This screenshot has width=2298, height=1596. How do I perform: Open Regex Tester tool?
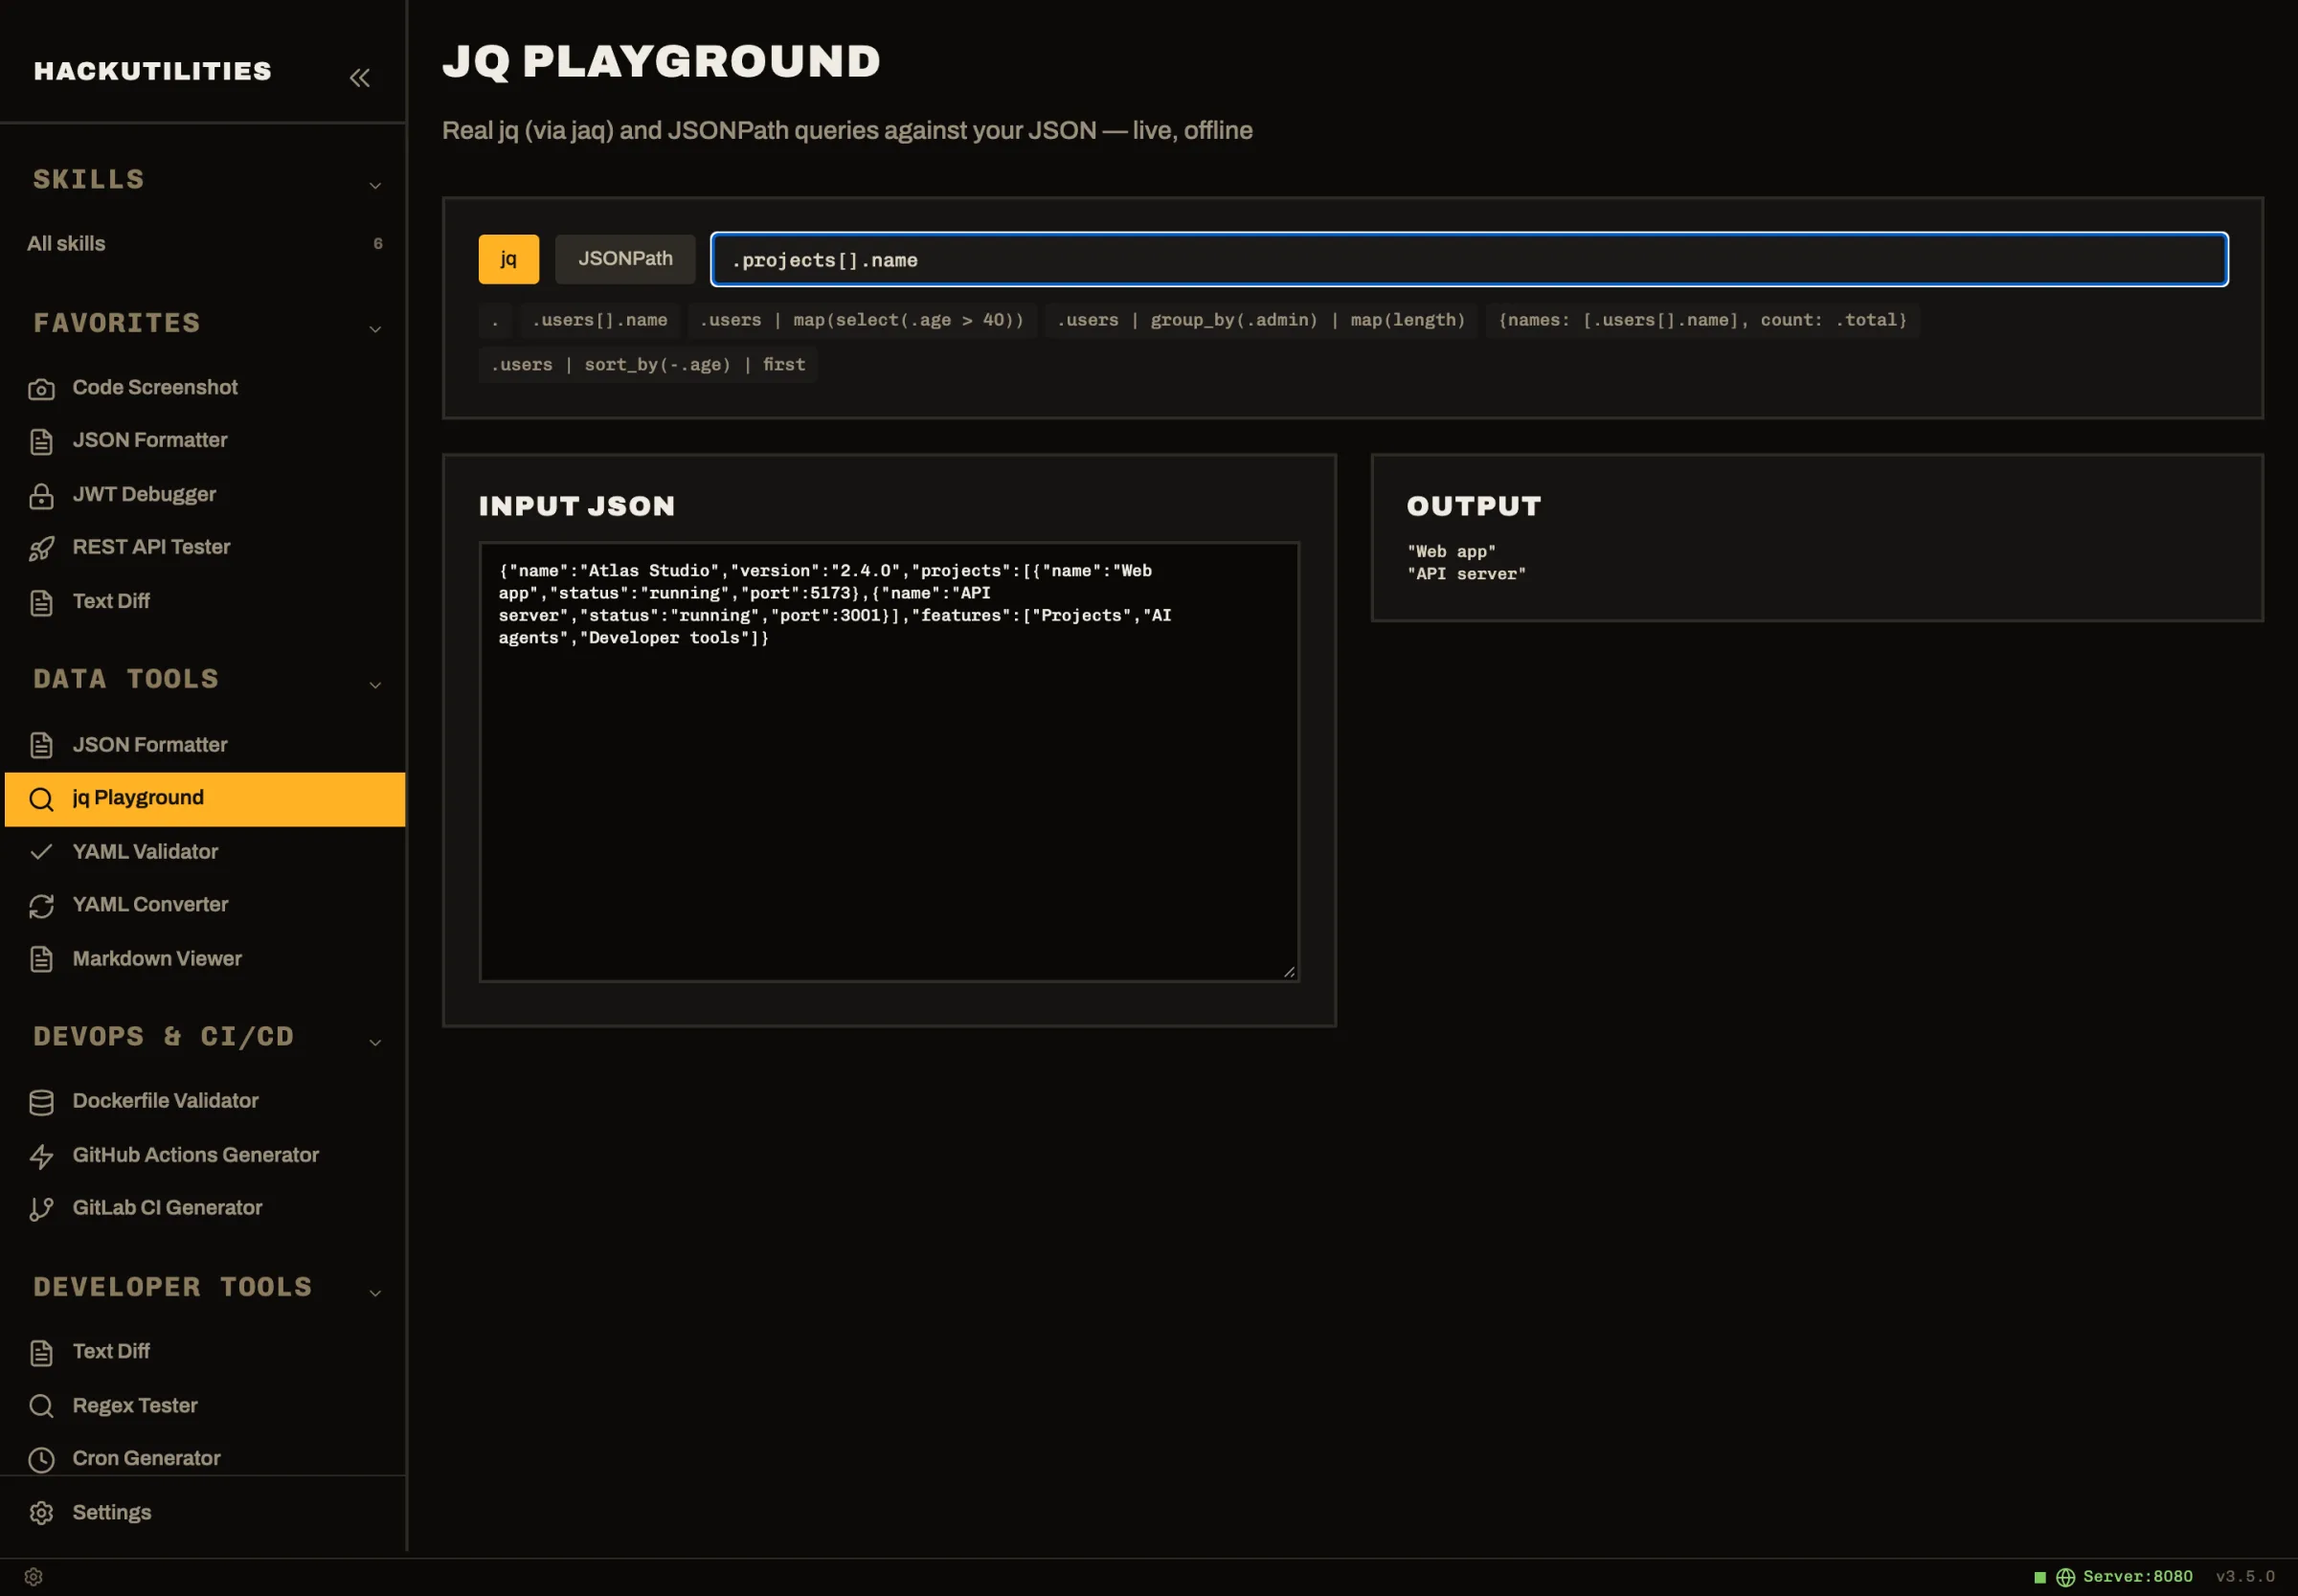point(204,1405)
